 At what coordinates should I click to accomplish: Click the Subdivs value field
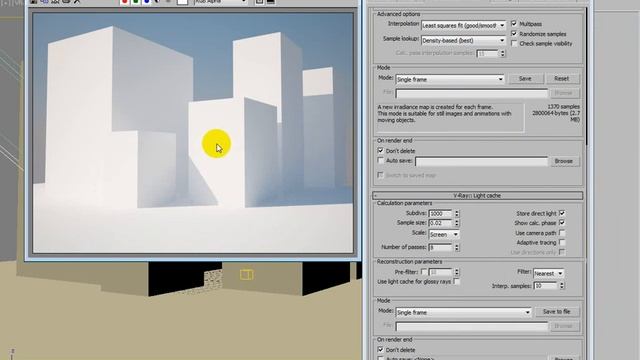440,213
